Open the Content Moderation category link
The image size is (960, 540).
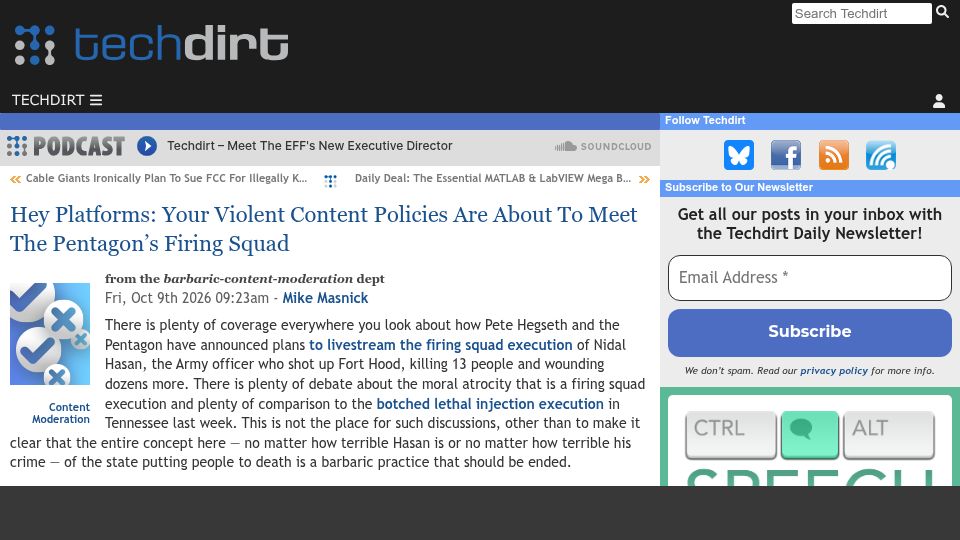(x=61, y=413)
